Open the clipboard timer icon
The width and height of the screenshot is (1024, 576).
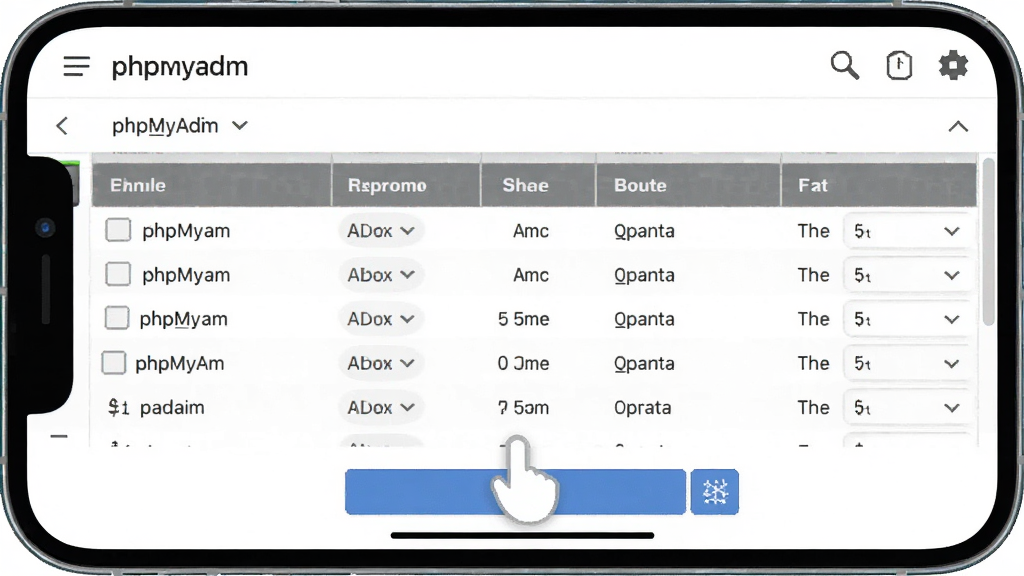coord(899,65)
